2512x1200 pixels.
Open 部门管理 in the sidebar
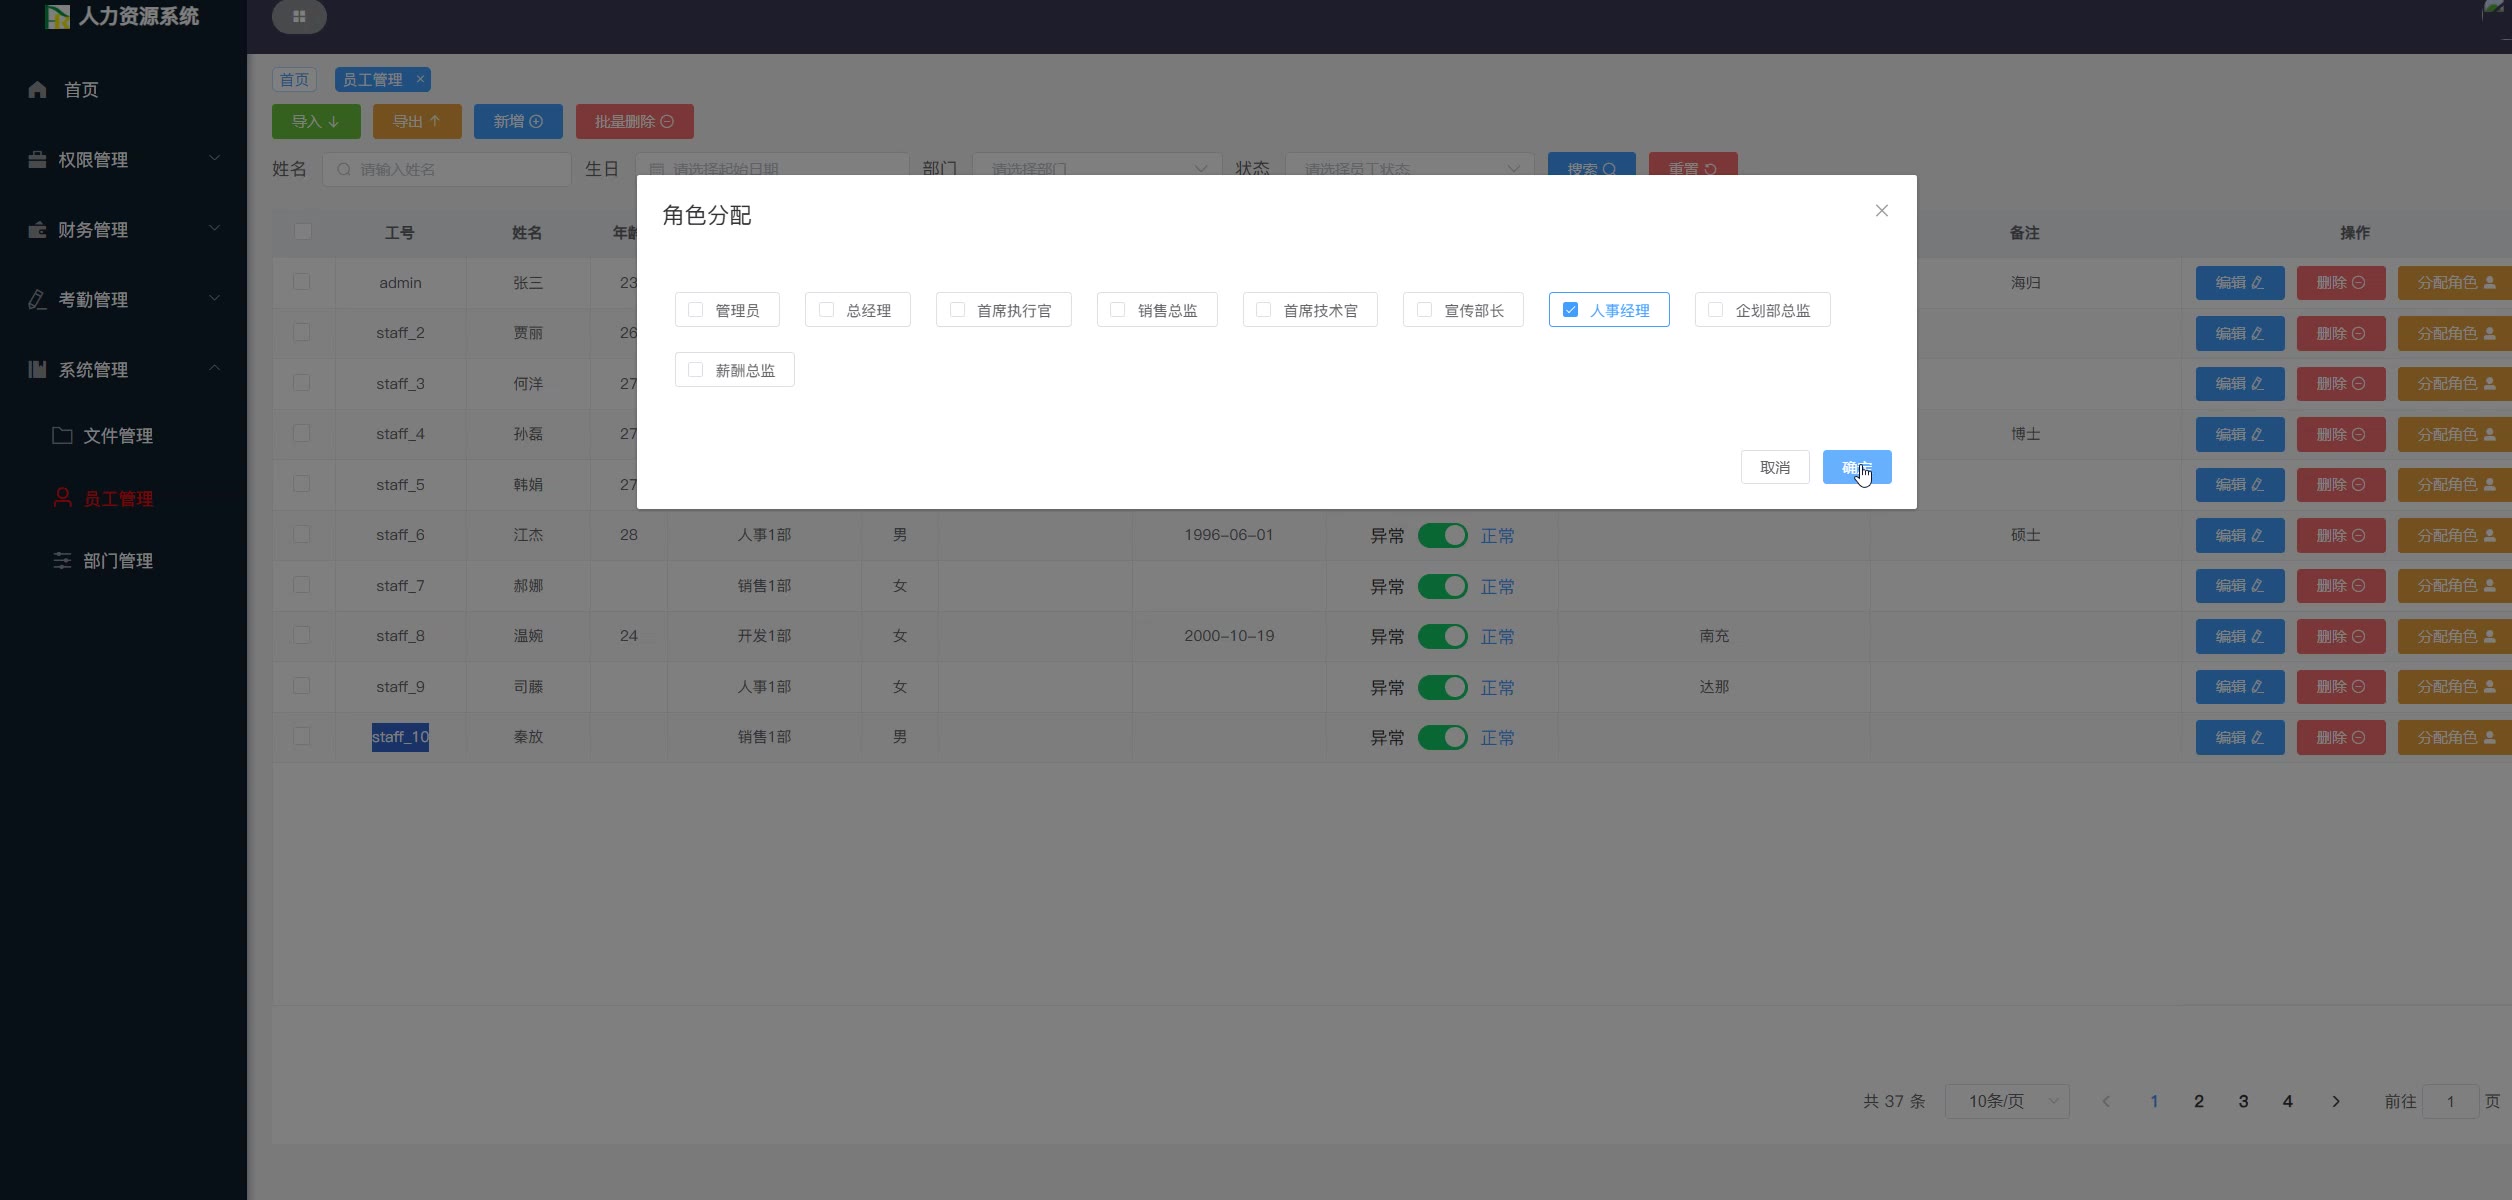(117, 561)
